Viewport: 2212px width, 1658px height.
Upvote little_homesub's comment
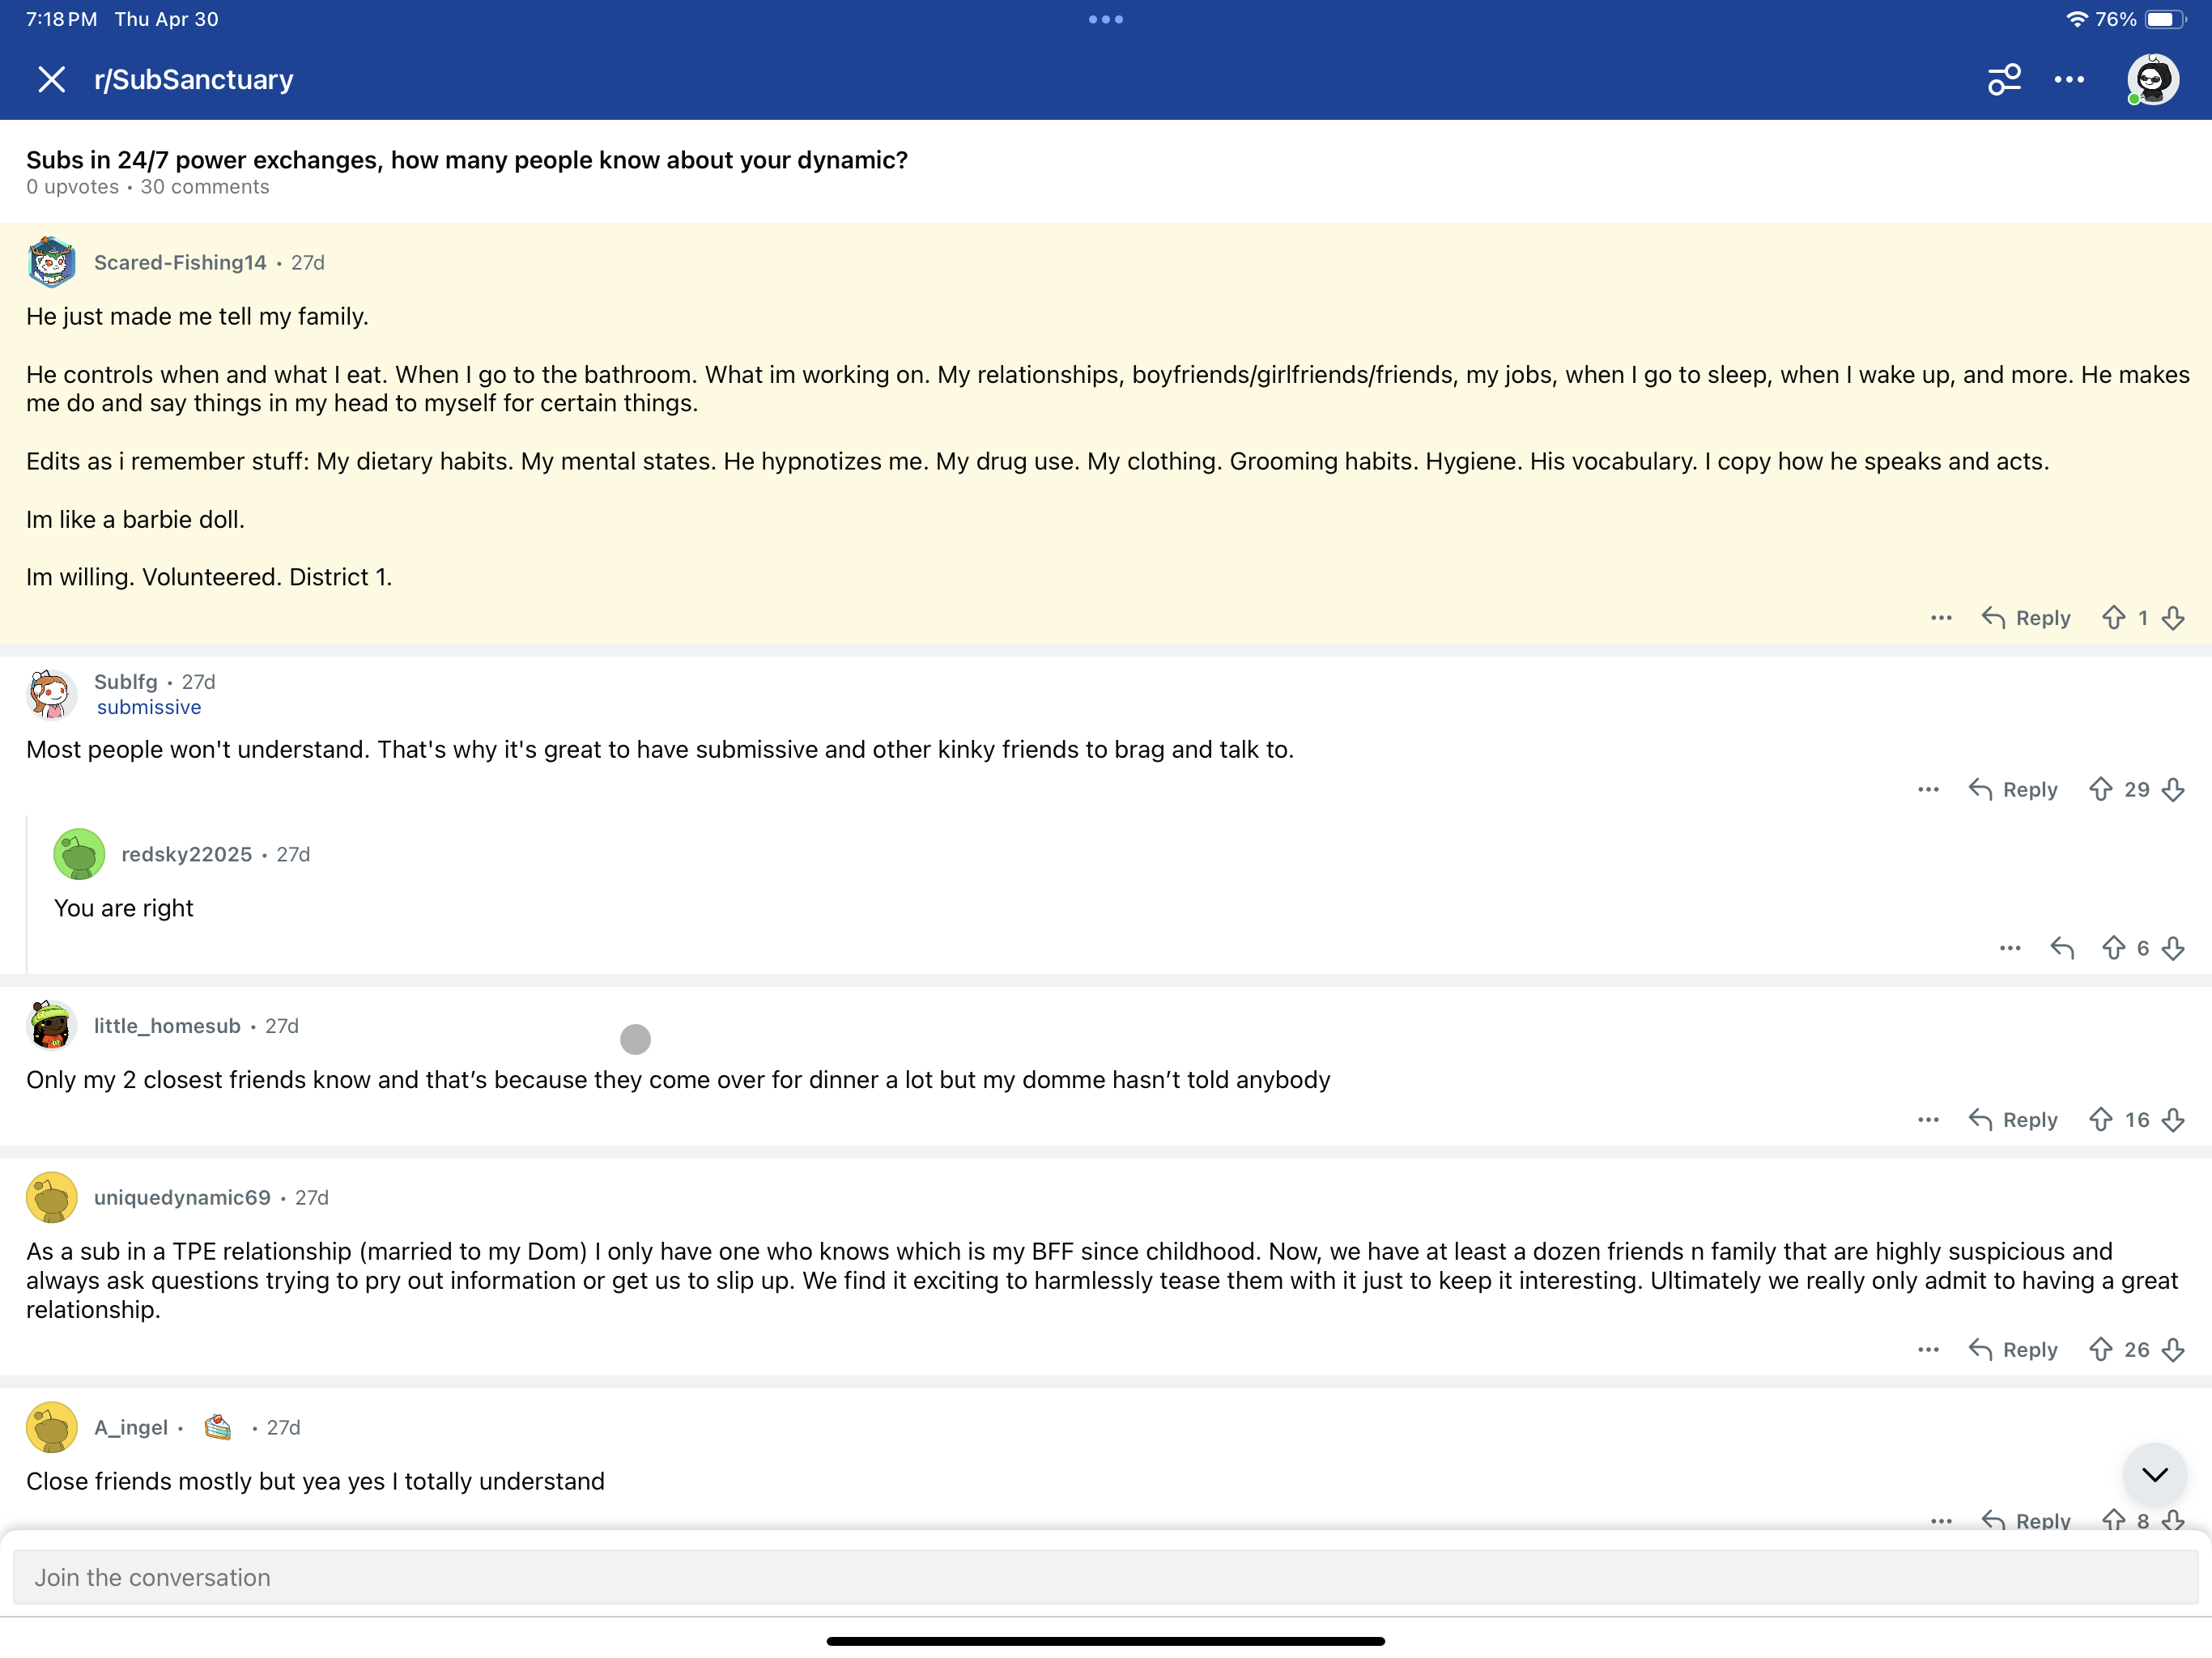(x=2101, y=1120)
